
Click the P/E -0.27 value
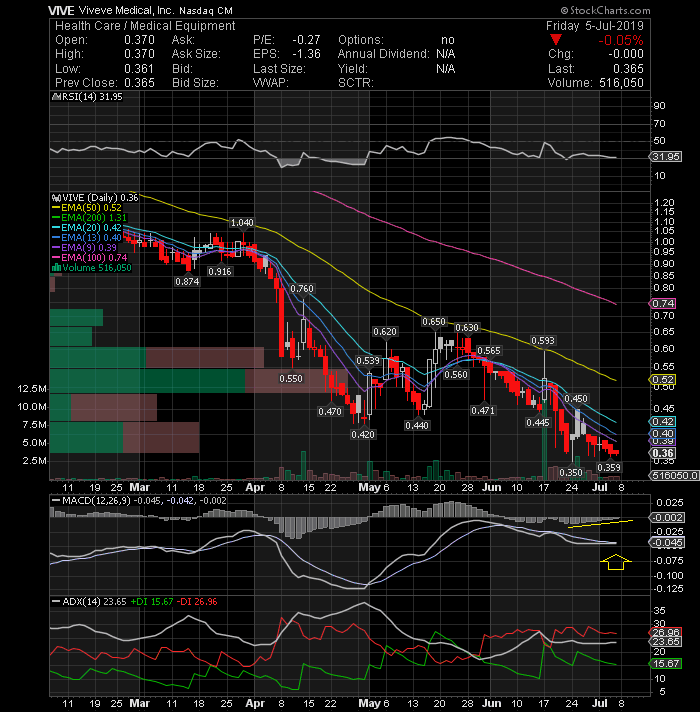pos(306,40)
